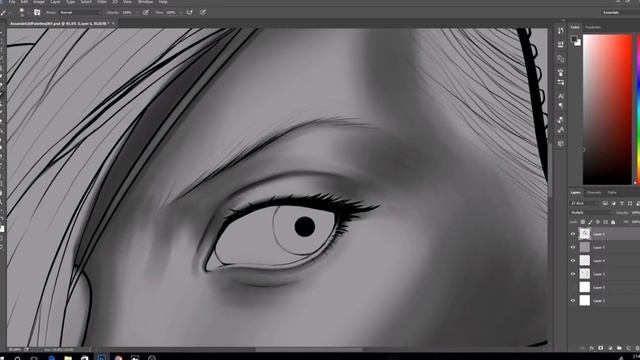This screenshot has height=360, width=640.
Task: Switch to the Channels tab
Action: click(594, 192)
